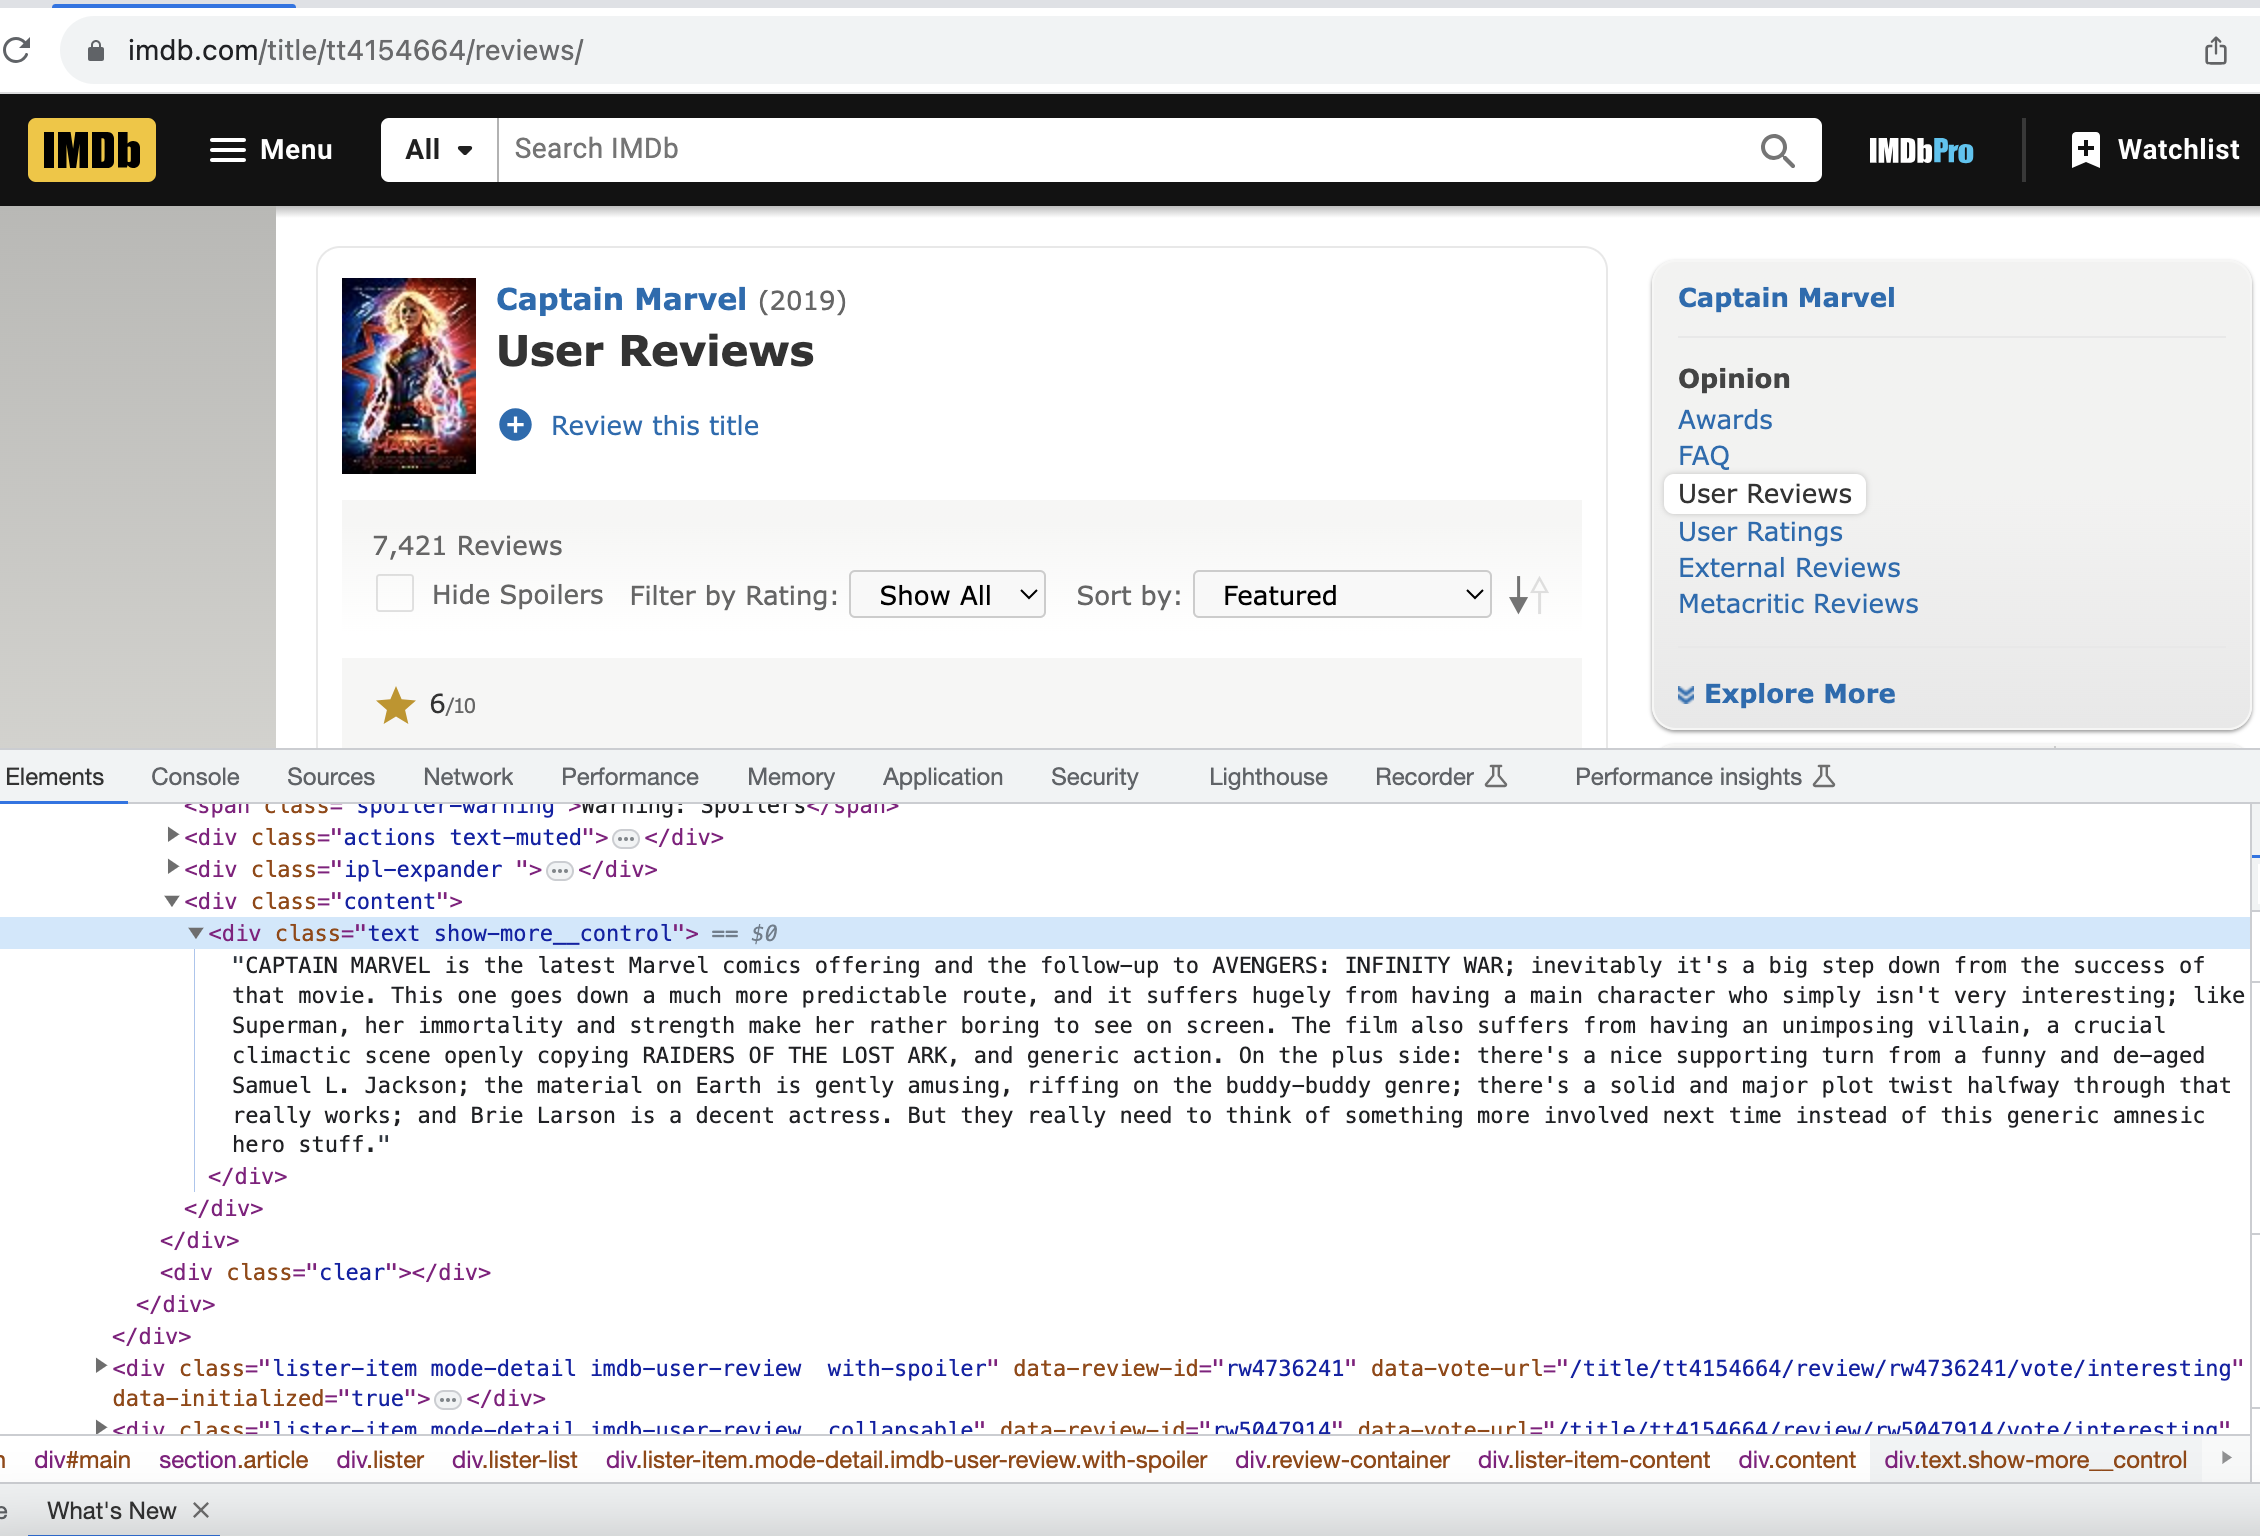Screen dimensions: 2260x1536
Task: Switch to Performance insights tab
Action: coord(1705,777)
